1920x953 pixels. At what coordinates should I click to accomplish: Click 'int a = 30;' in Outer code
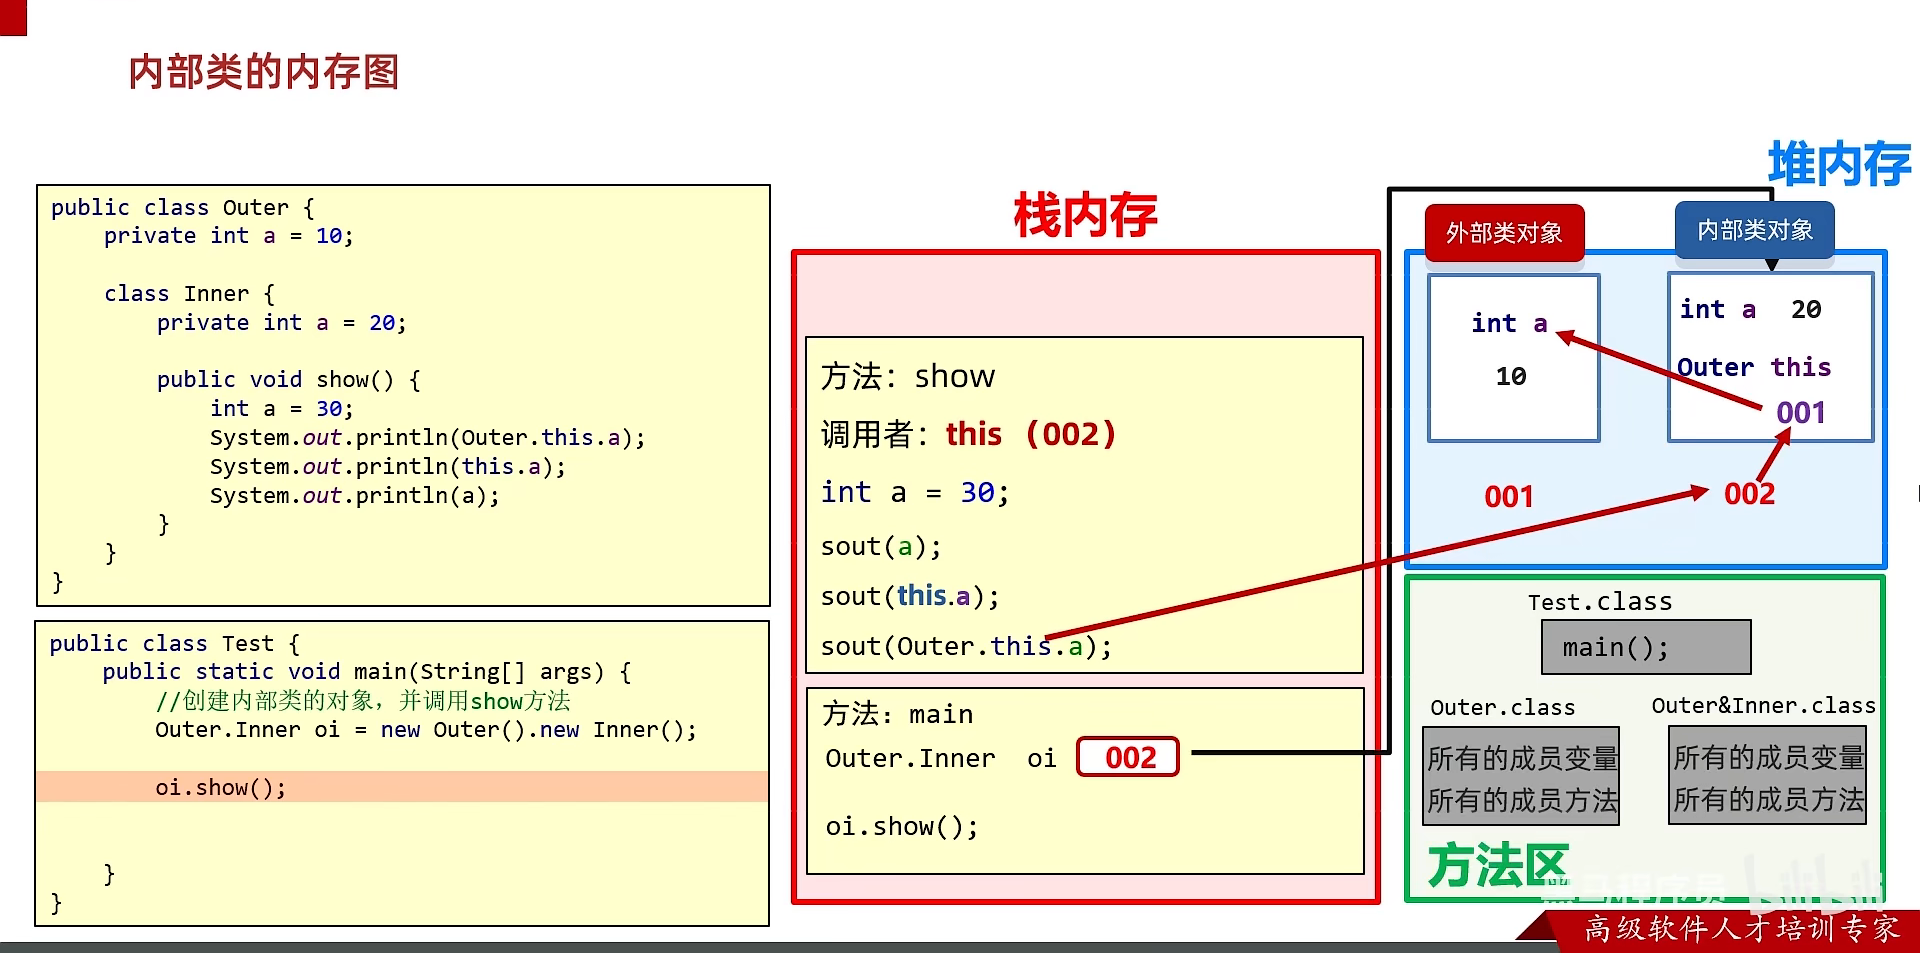click(282, 409)
